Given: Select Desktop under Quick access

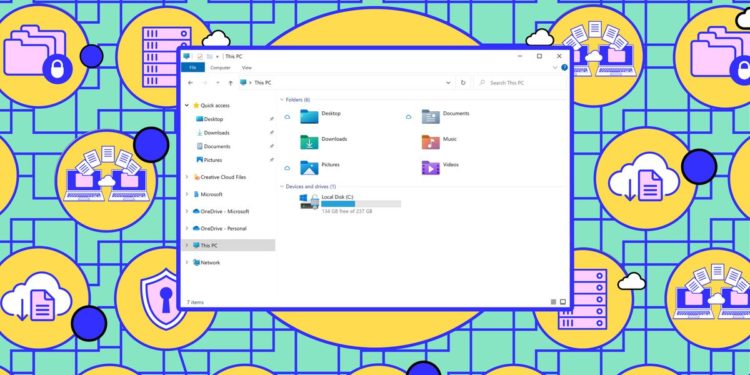Looking at the screenshot, I should click(x=210, y=119).
